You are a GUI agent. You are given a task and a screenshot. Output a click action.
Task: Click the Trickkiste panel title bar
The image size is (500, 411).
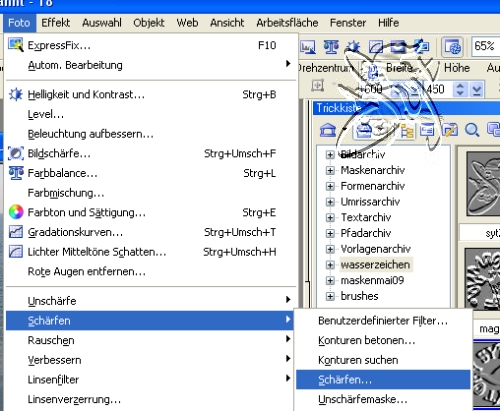(406, 108)
